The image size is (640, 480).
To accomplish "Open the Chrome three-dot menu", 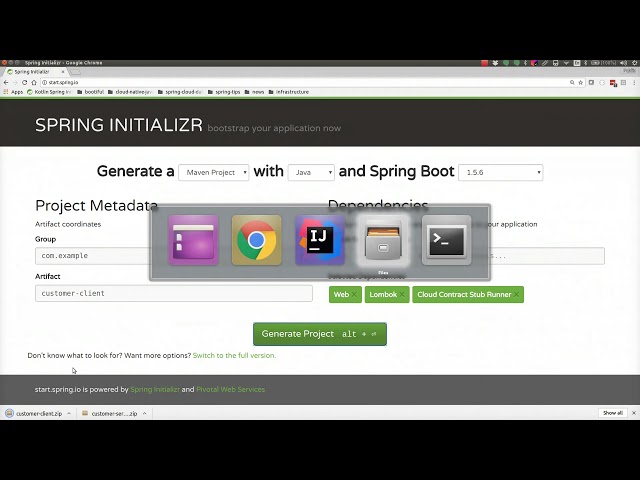I will [x=634, y=82].
